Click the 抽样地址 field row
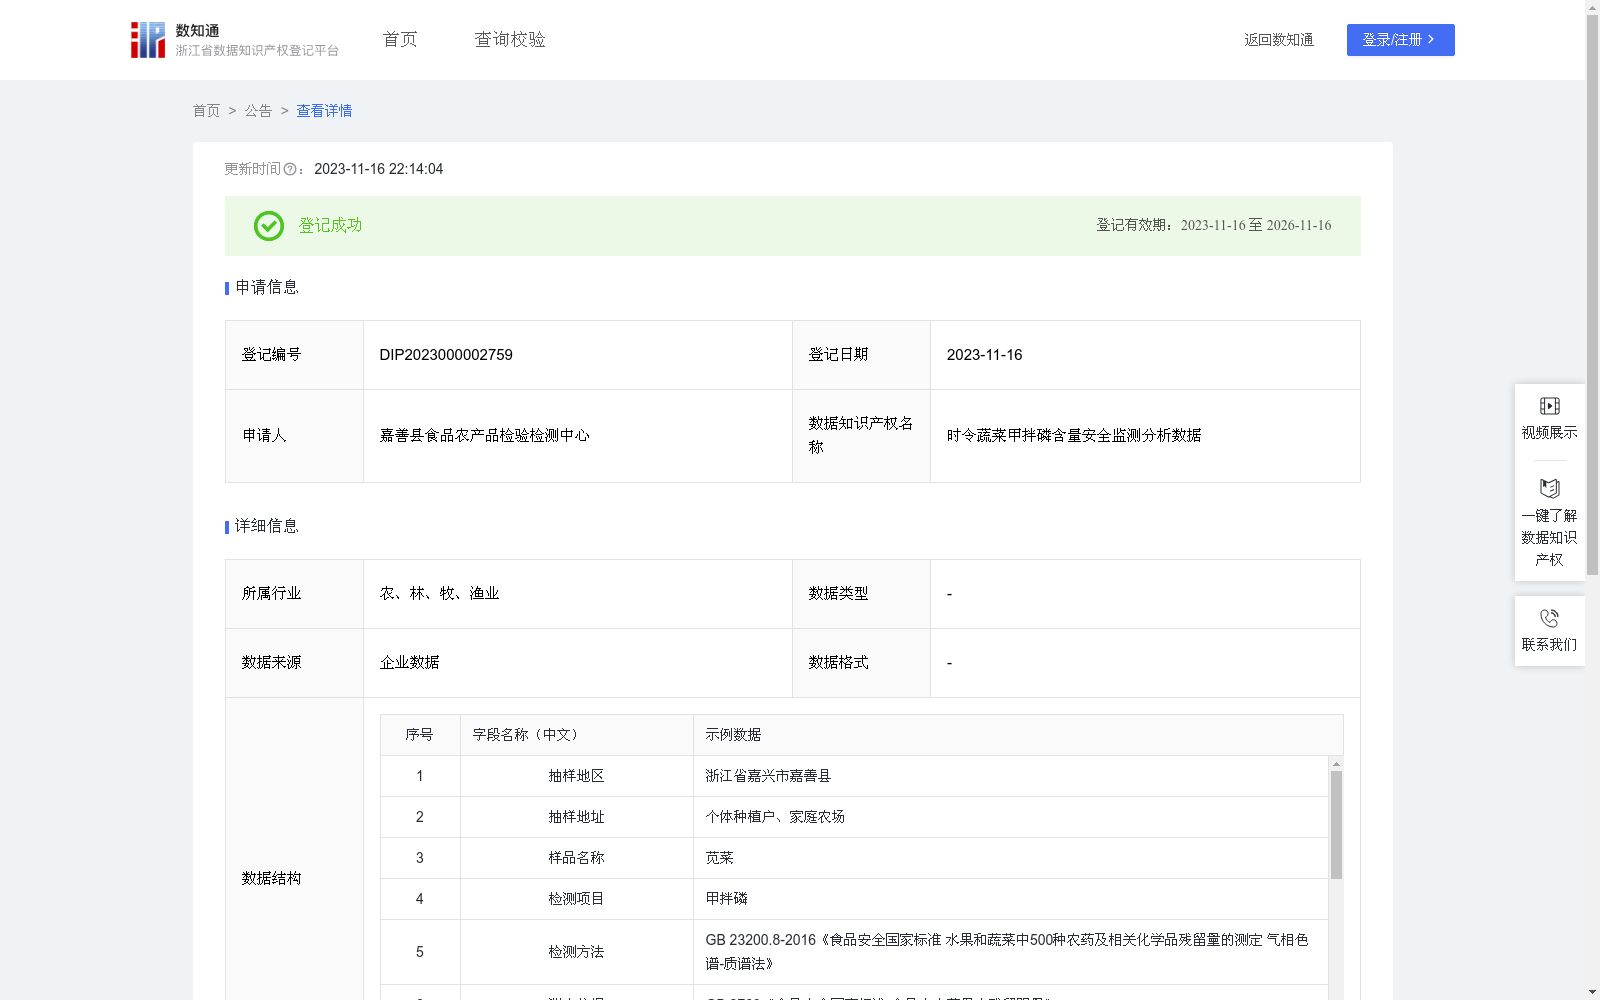The height and width of the screenshot is (1000, 1600). tap(854, 817)
